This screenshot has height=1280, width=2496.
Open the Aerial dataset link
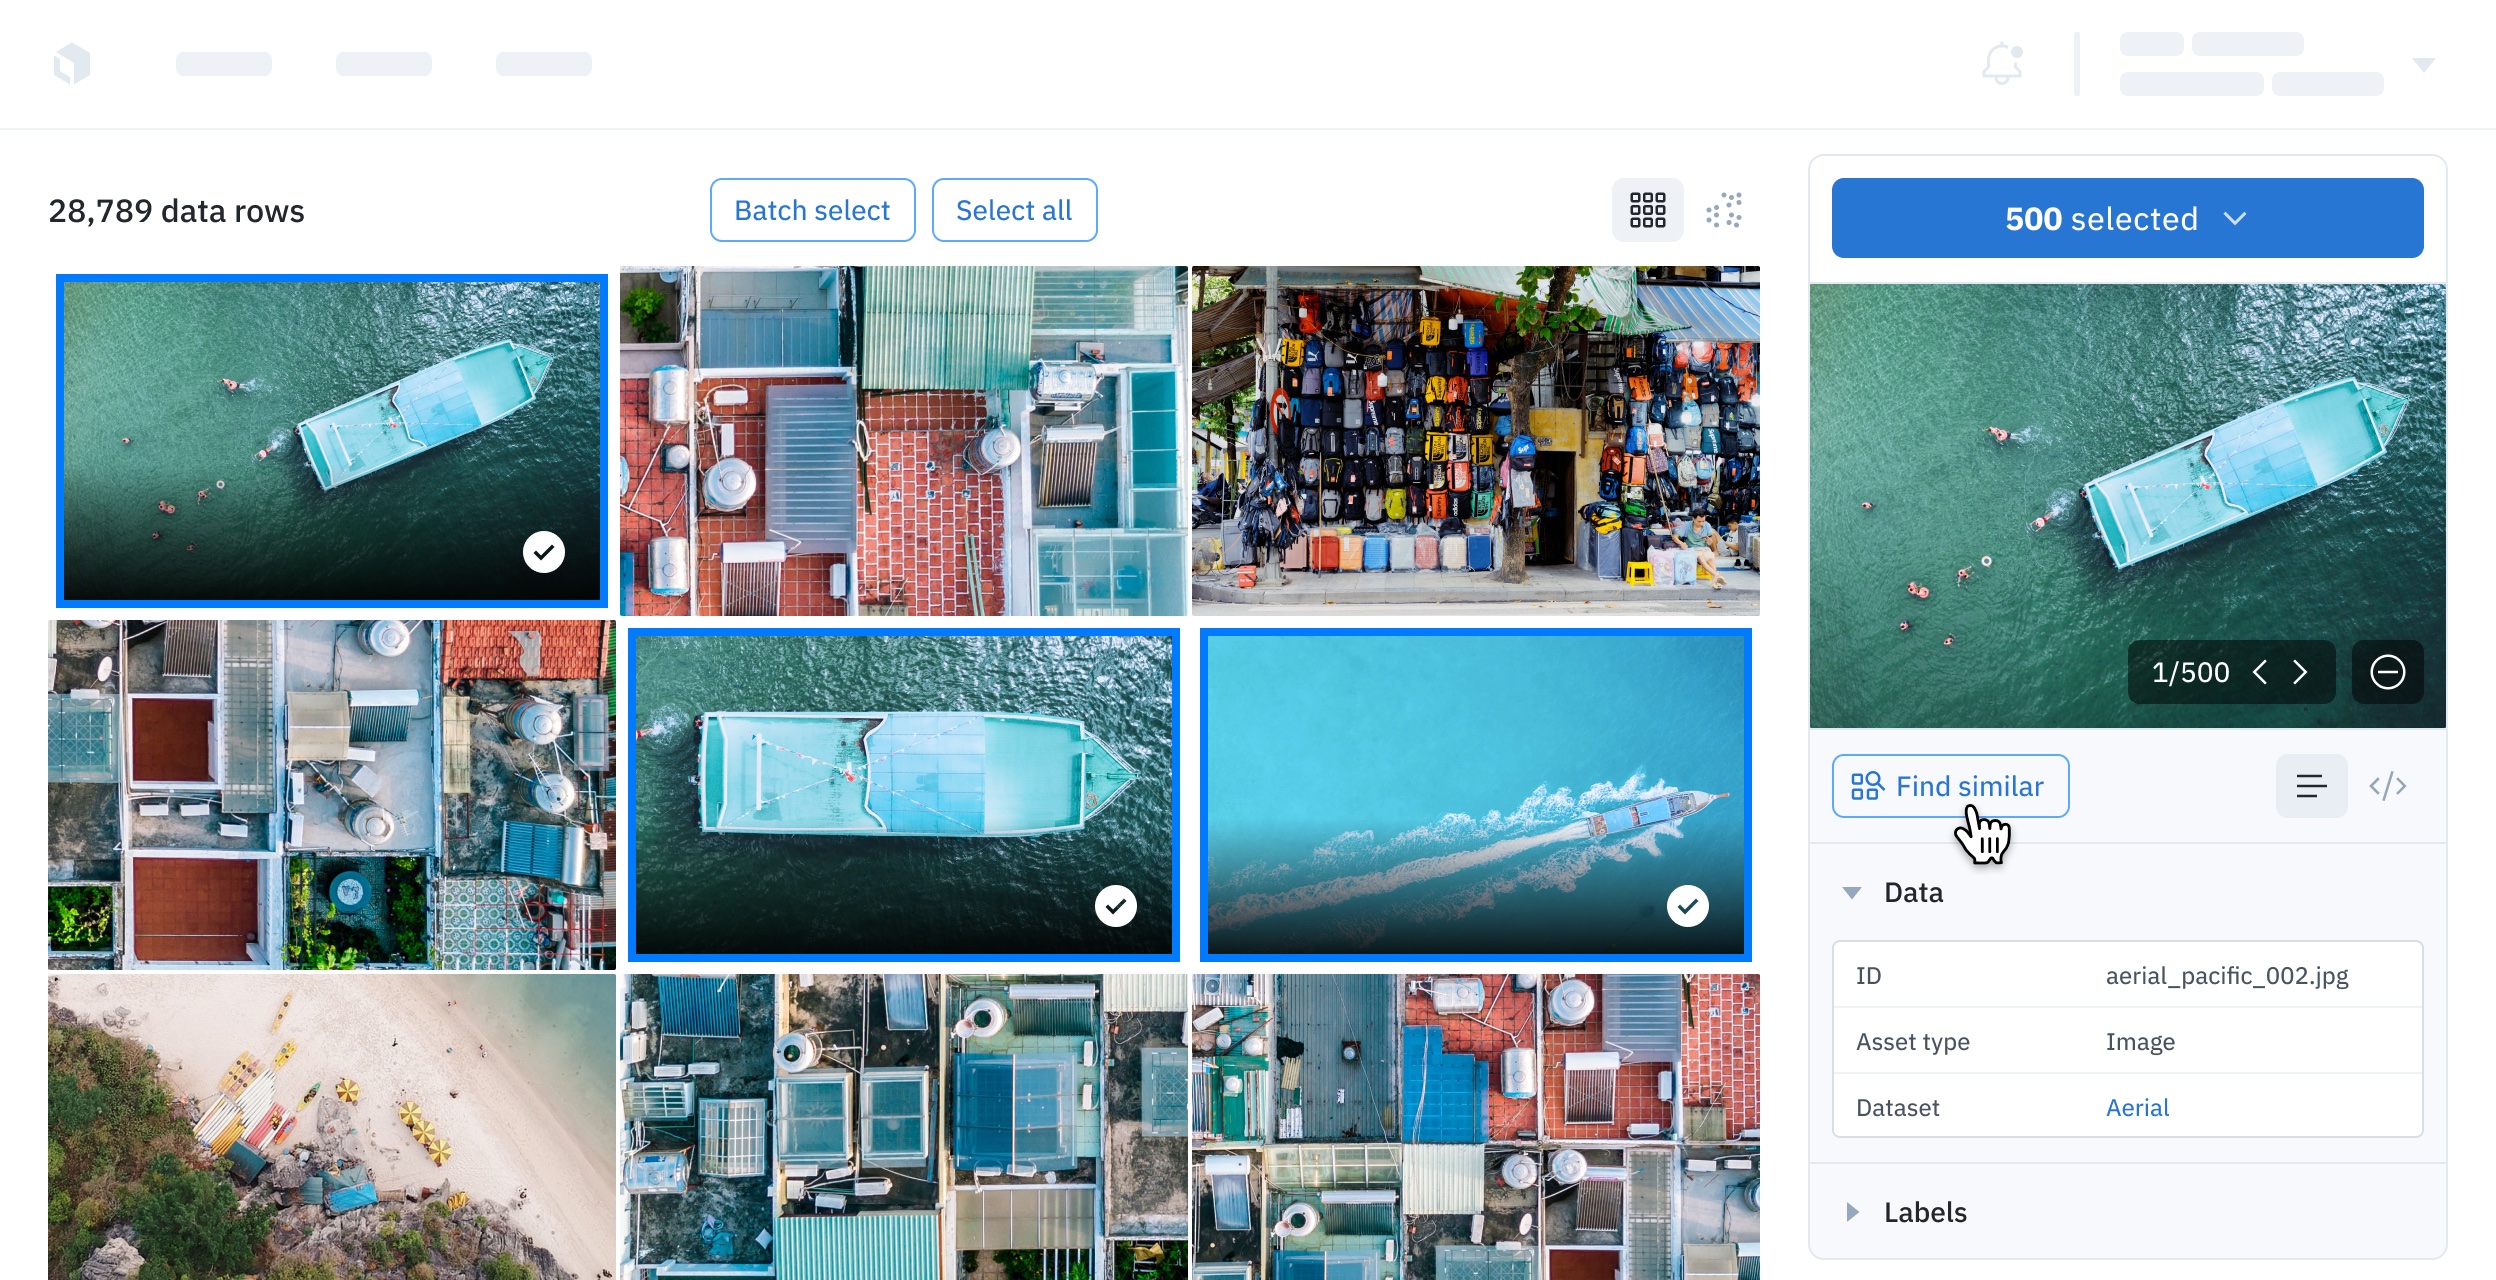point(2137,1107)
